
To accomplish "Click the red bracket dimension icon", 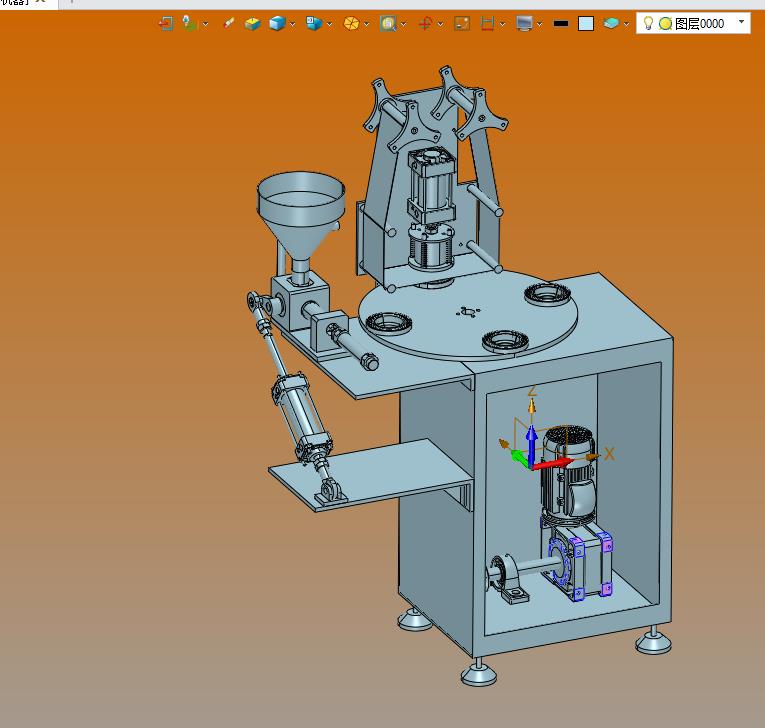I will point(487,23).
